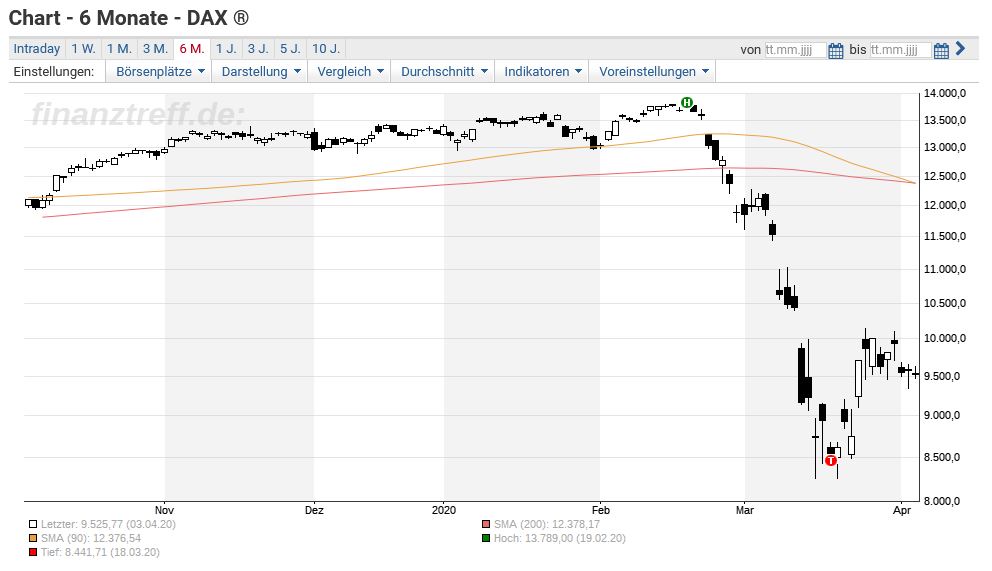Select the 3 M. time range tab
The height and width of the screenshot is (571, 992).
[x=155, y=49]
